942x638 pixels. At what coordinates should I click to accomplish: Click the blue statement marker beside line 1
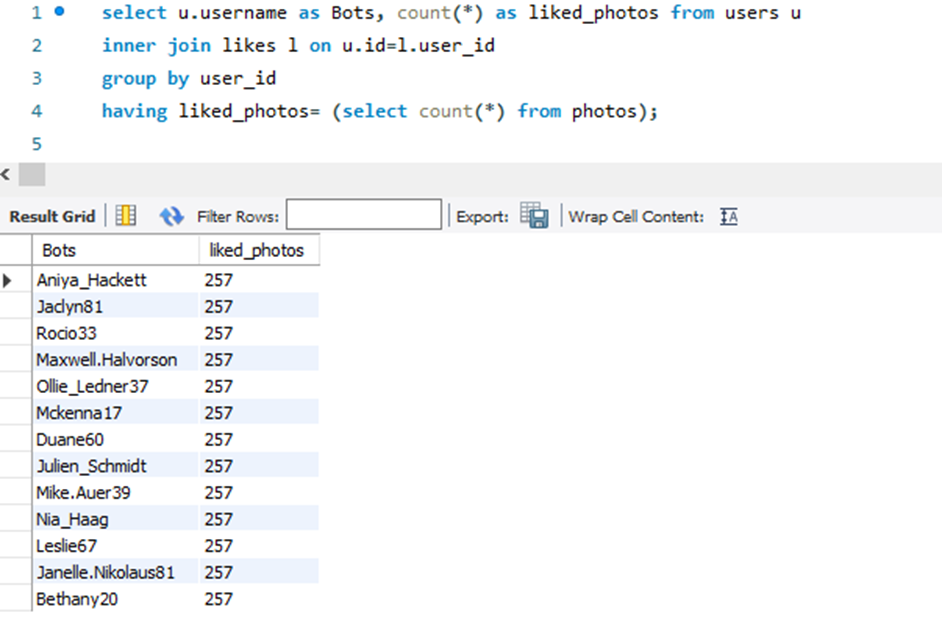click(x=58, y=12)
